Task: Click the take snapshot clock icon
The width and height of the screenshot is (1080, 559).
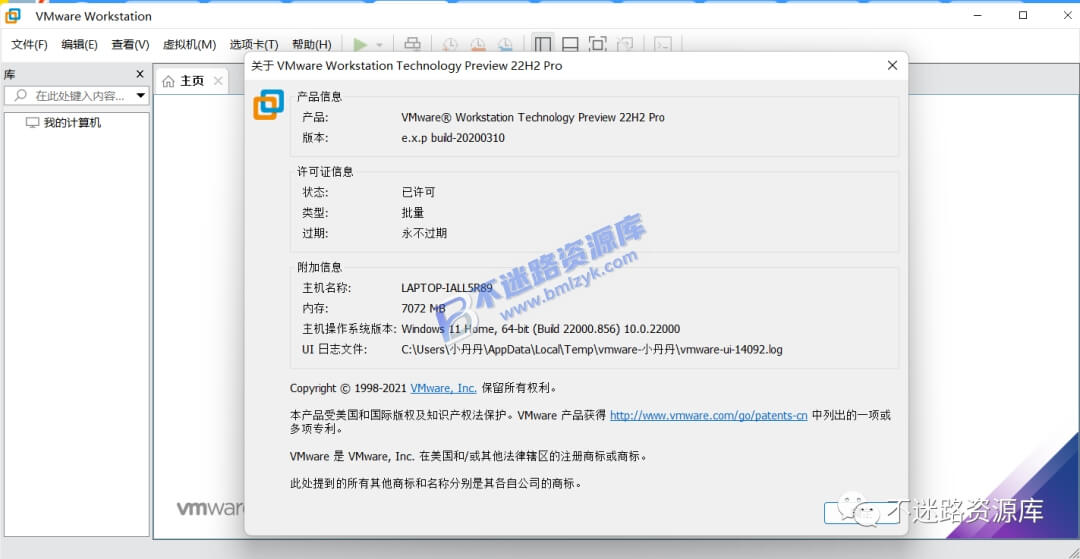Action: [x=450, y=45]
